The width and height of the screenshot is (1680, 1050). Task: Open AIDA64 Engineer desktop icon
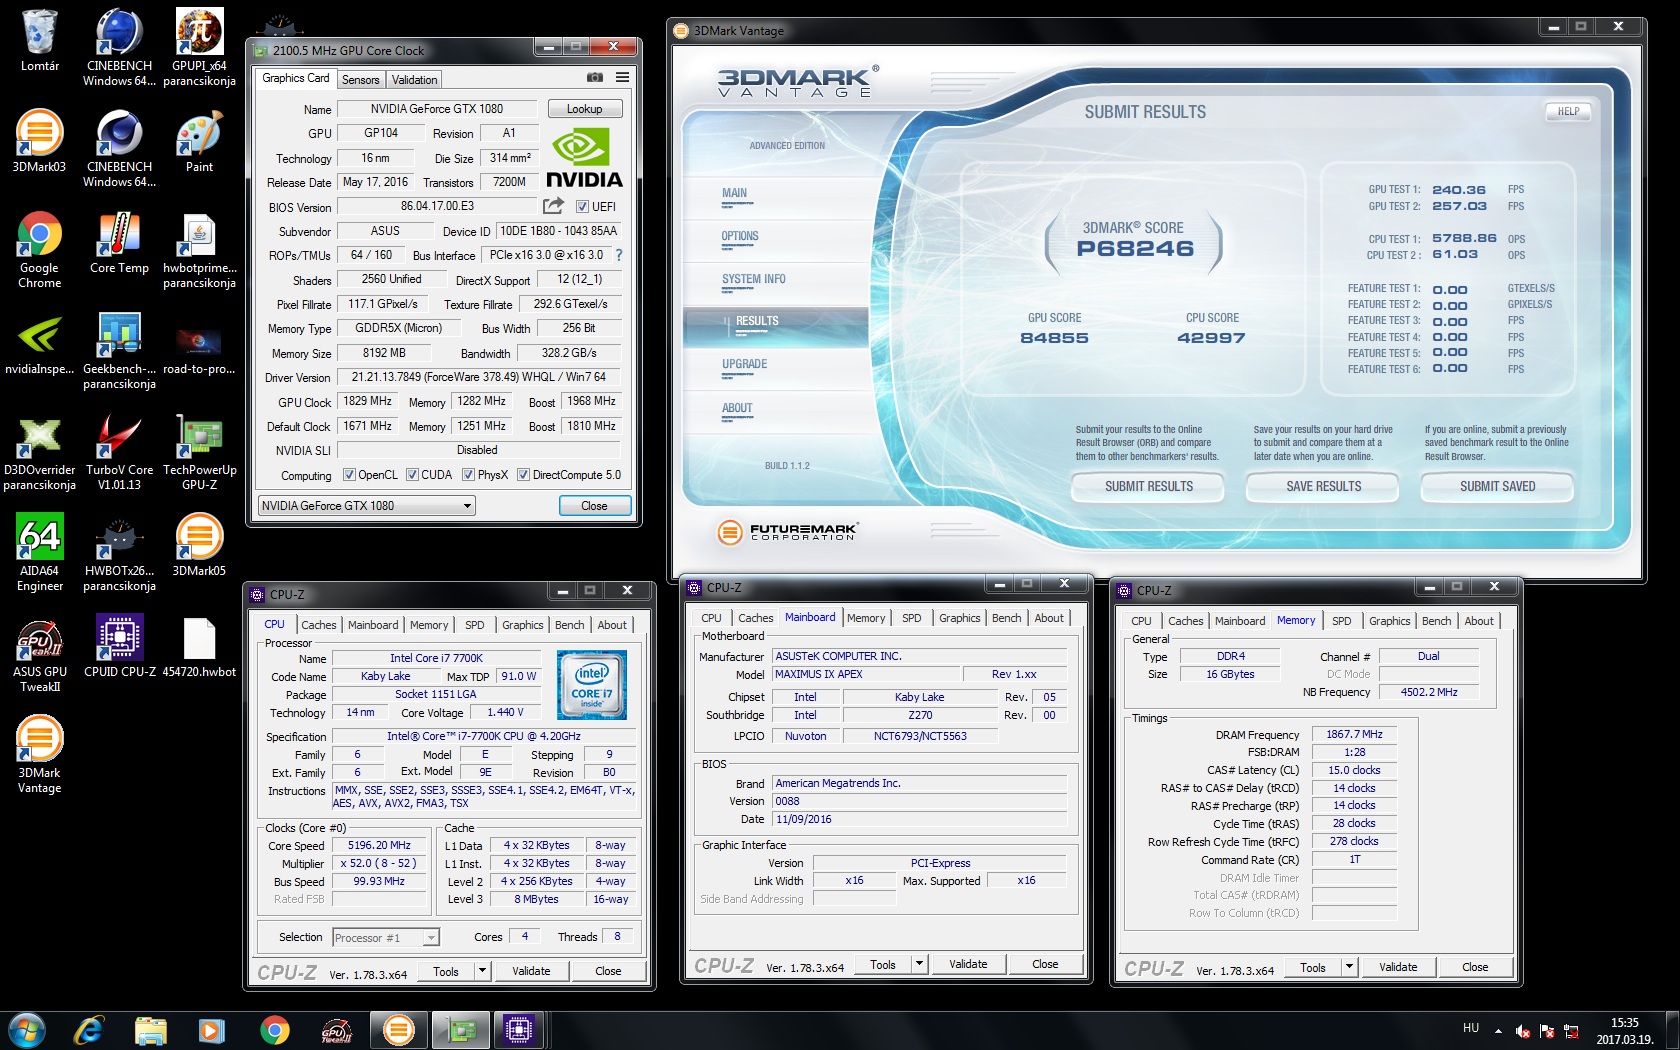[x=39, y=553]
